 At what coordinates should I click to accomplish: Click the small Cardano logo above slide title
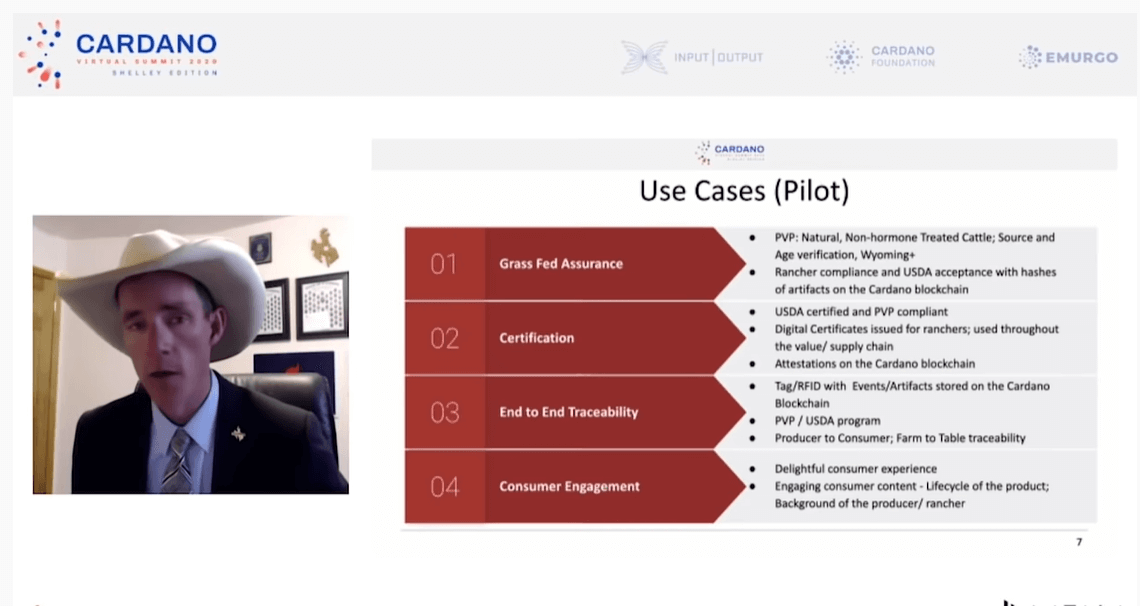point(730,152)
